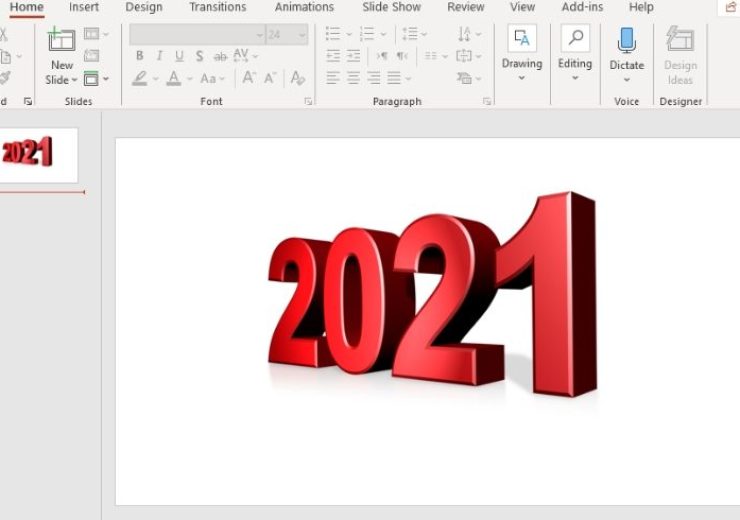Open the Section dropdown
The height and width of the screenshot is (520, 740).
point(96,79)
